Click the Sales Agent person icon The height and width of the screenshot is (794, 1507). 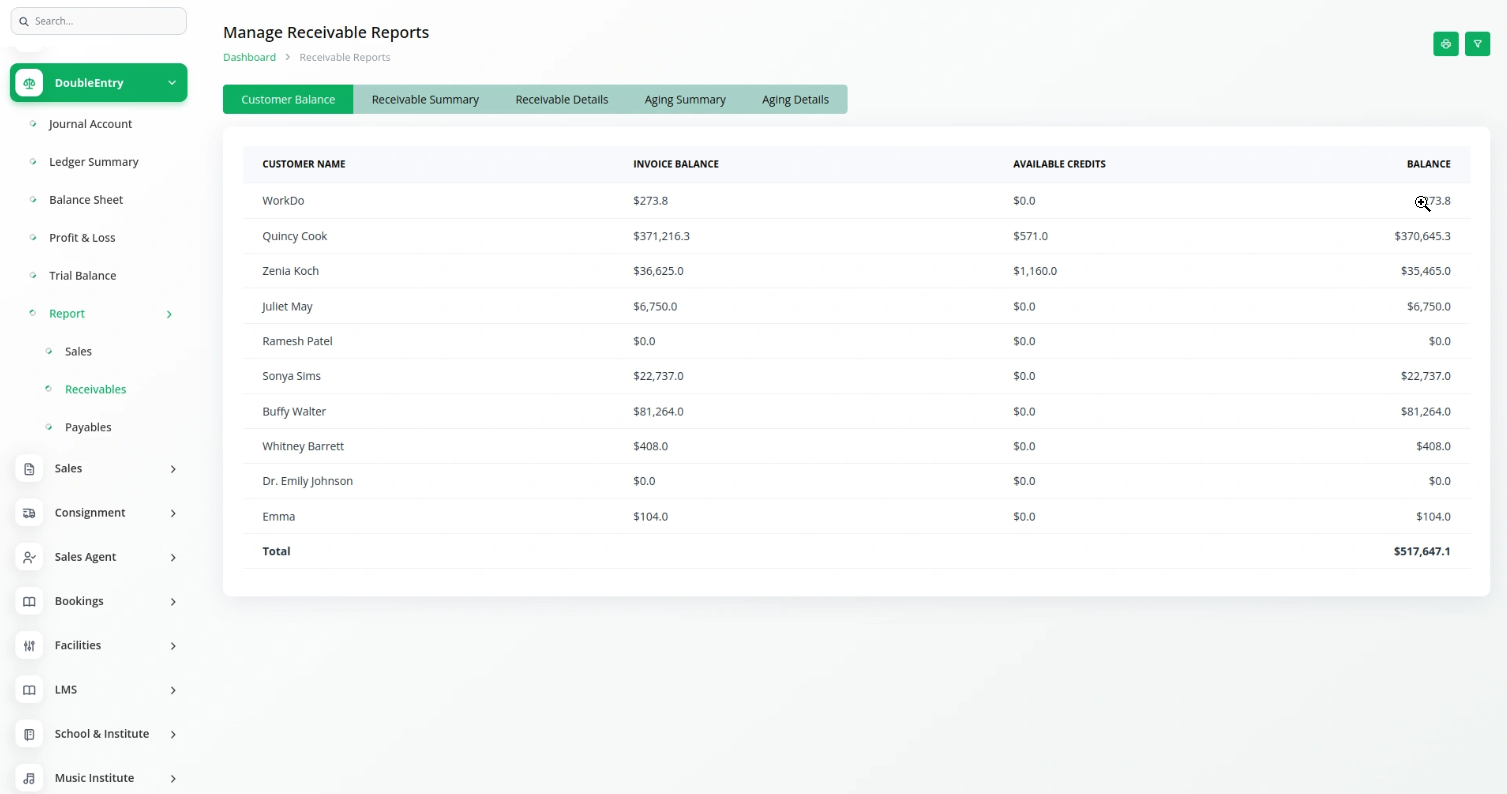click(x=29, y=557)
